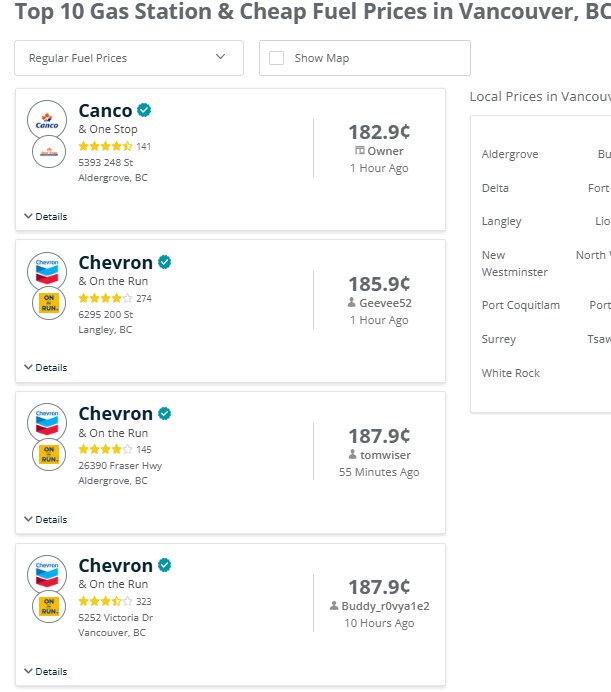Click the Chevron name at 26390 Fraser Hwy

pyautogui.click(x=115, y=414)
